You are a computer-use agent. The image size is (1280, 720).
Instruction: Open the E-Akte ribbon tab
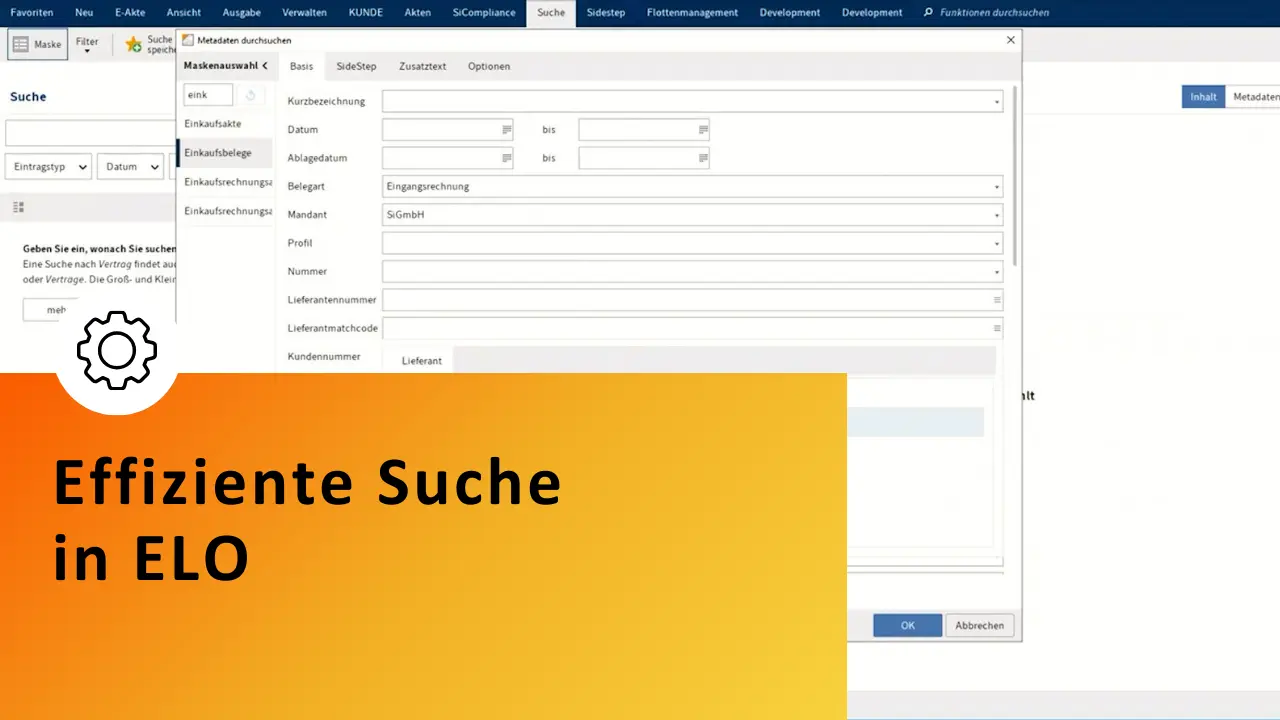click(x=130, y=13)
